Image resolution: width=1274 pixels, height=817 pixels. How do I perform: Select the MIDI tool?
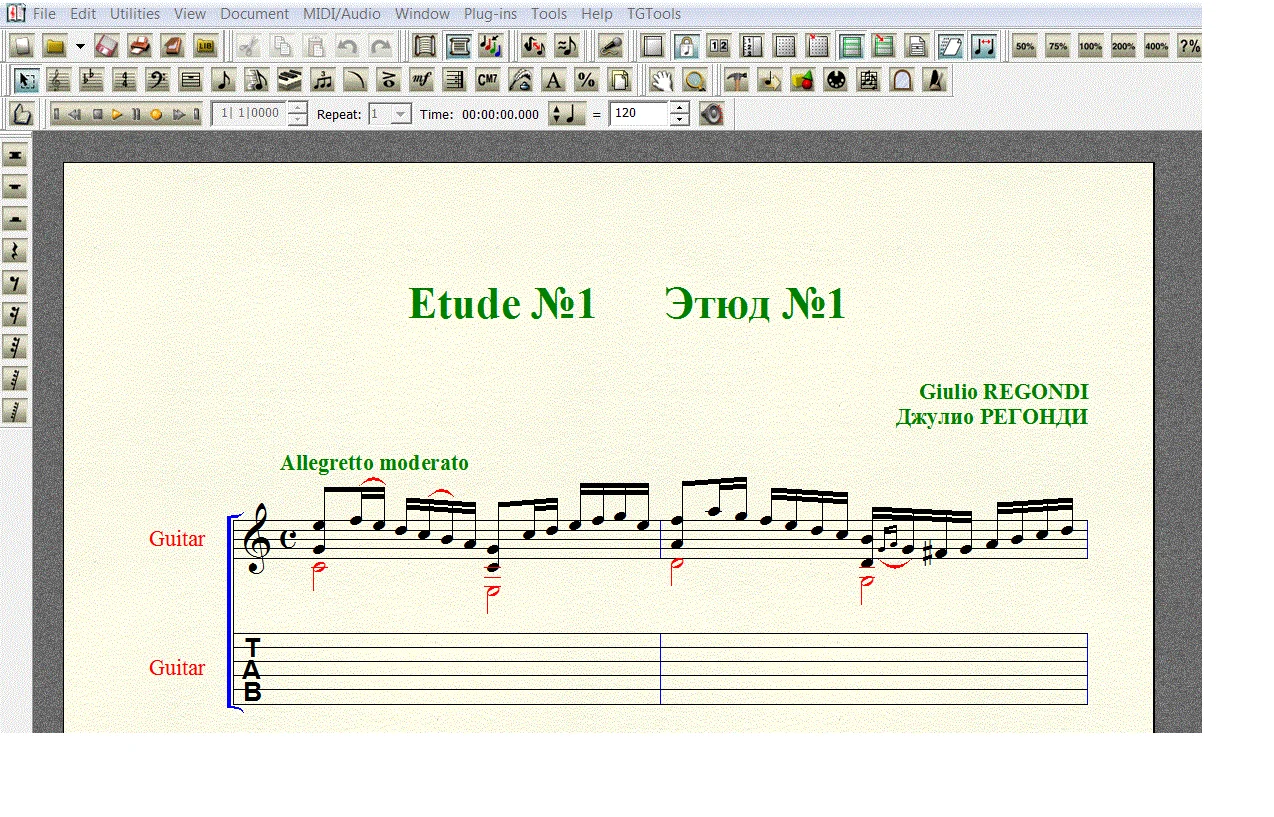pos(836,80)
